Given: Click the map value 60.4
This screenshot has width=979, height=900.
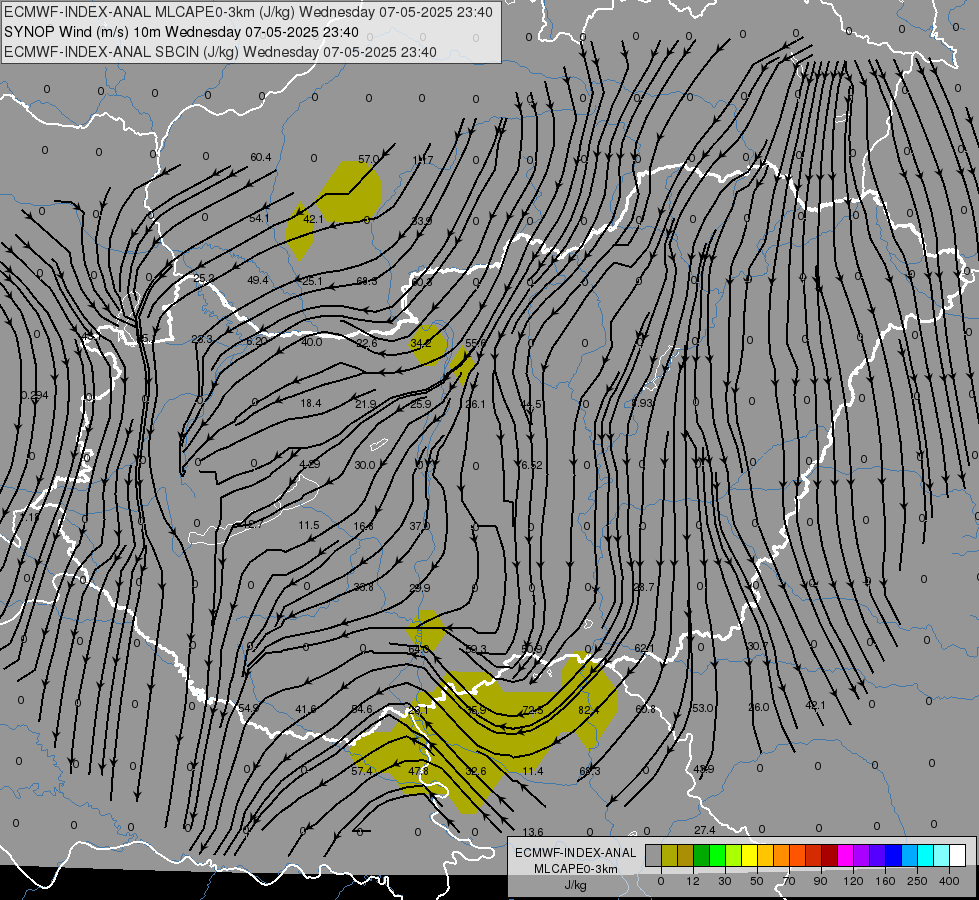Looking at the screenshot, I should (261, 157).
